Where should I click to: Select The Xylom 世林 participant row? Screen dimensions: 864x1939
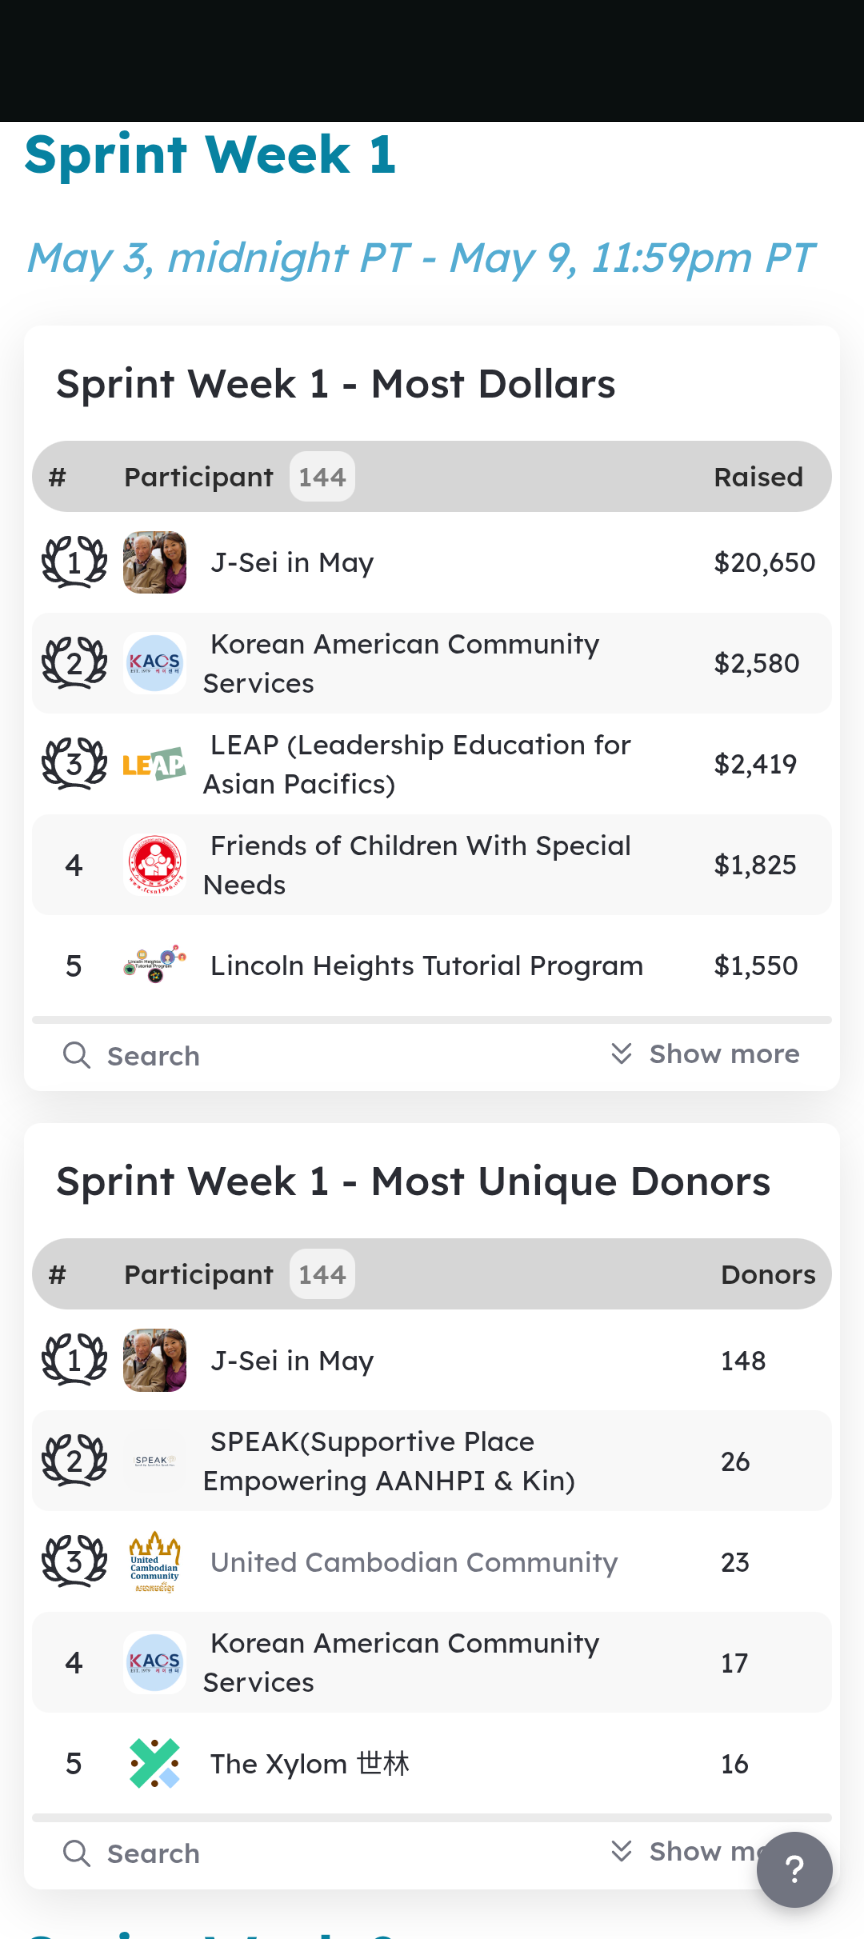click(x=432, y=1763)
